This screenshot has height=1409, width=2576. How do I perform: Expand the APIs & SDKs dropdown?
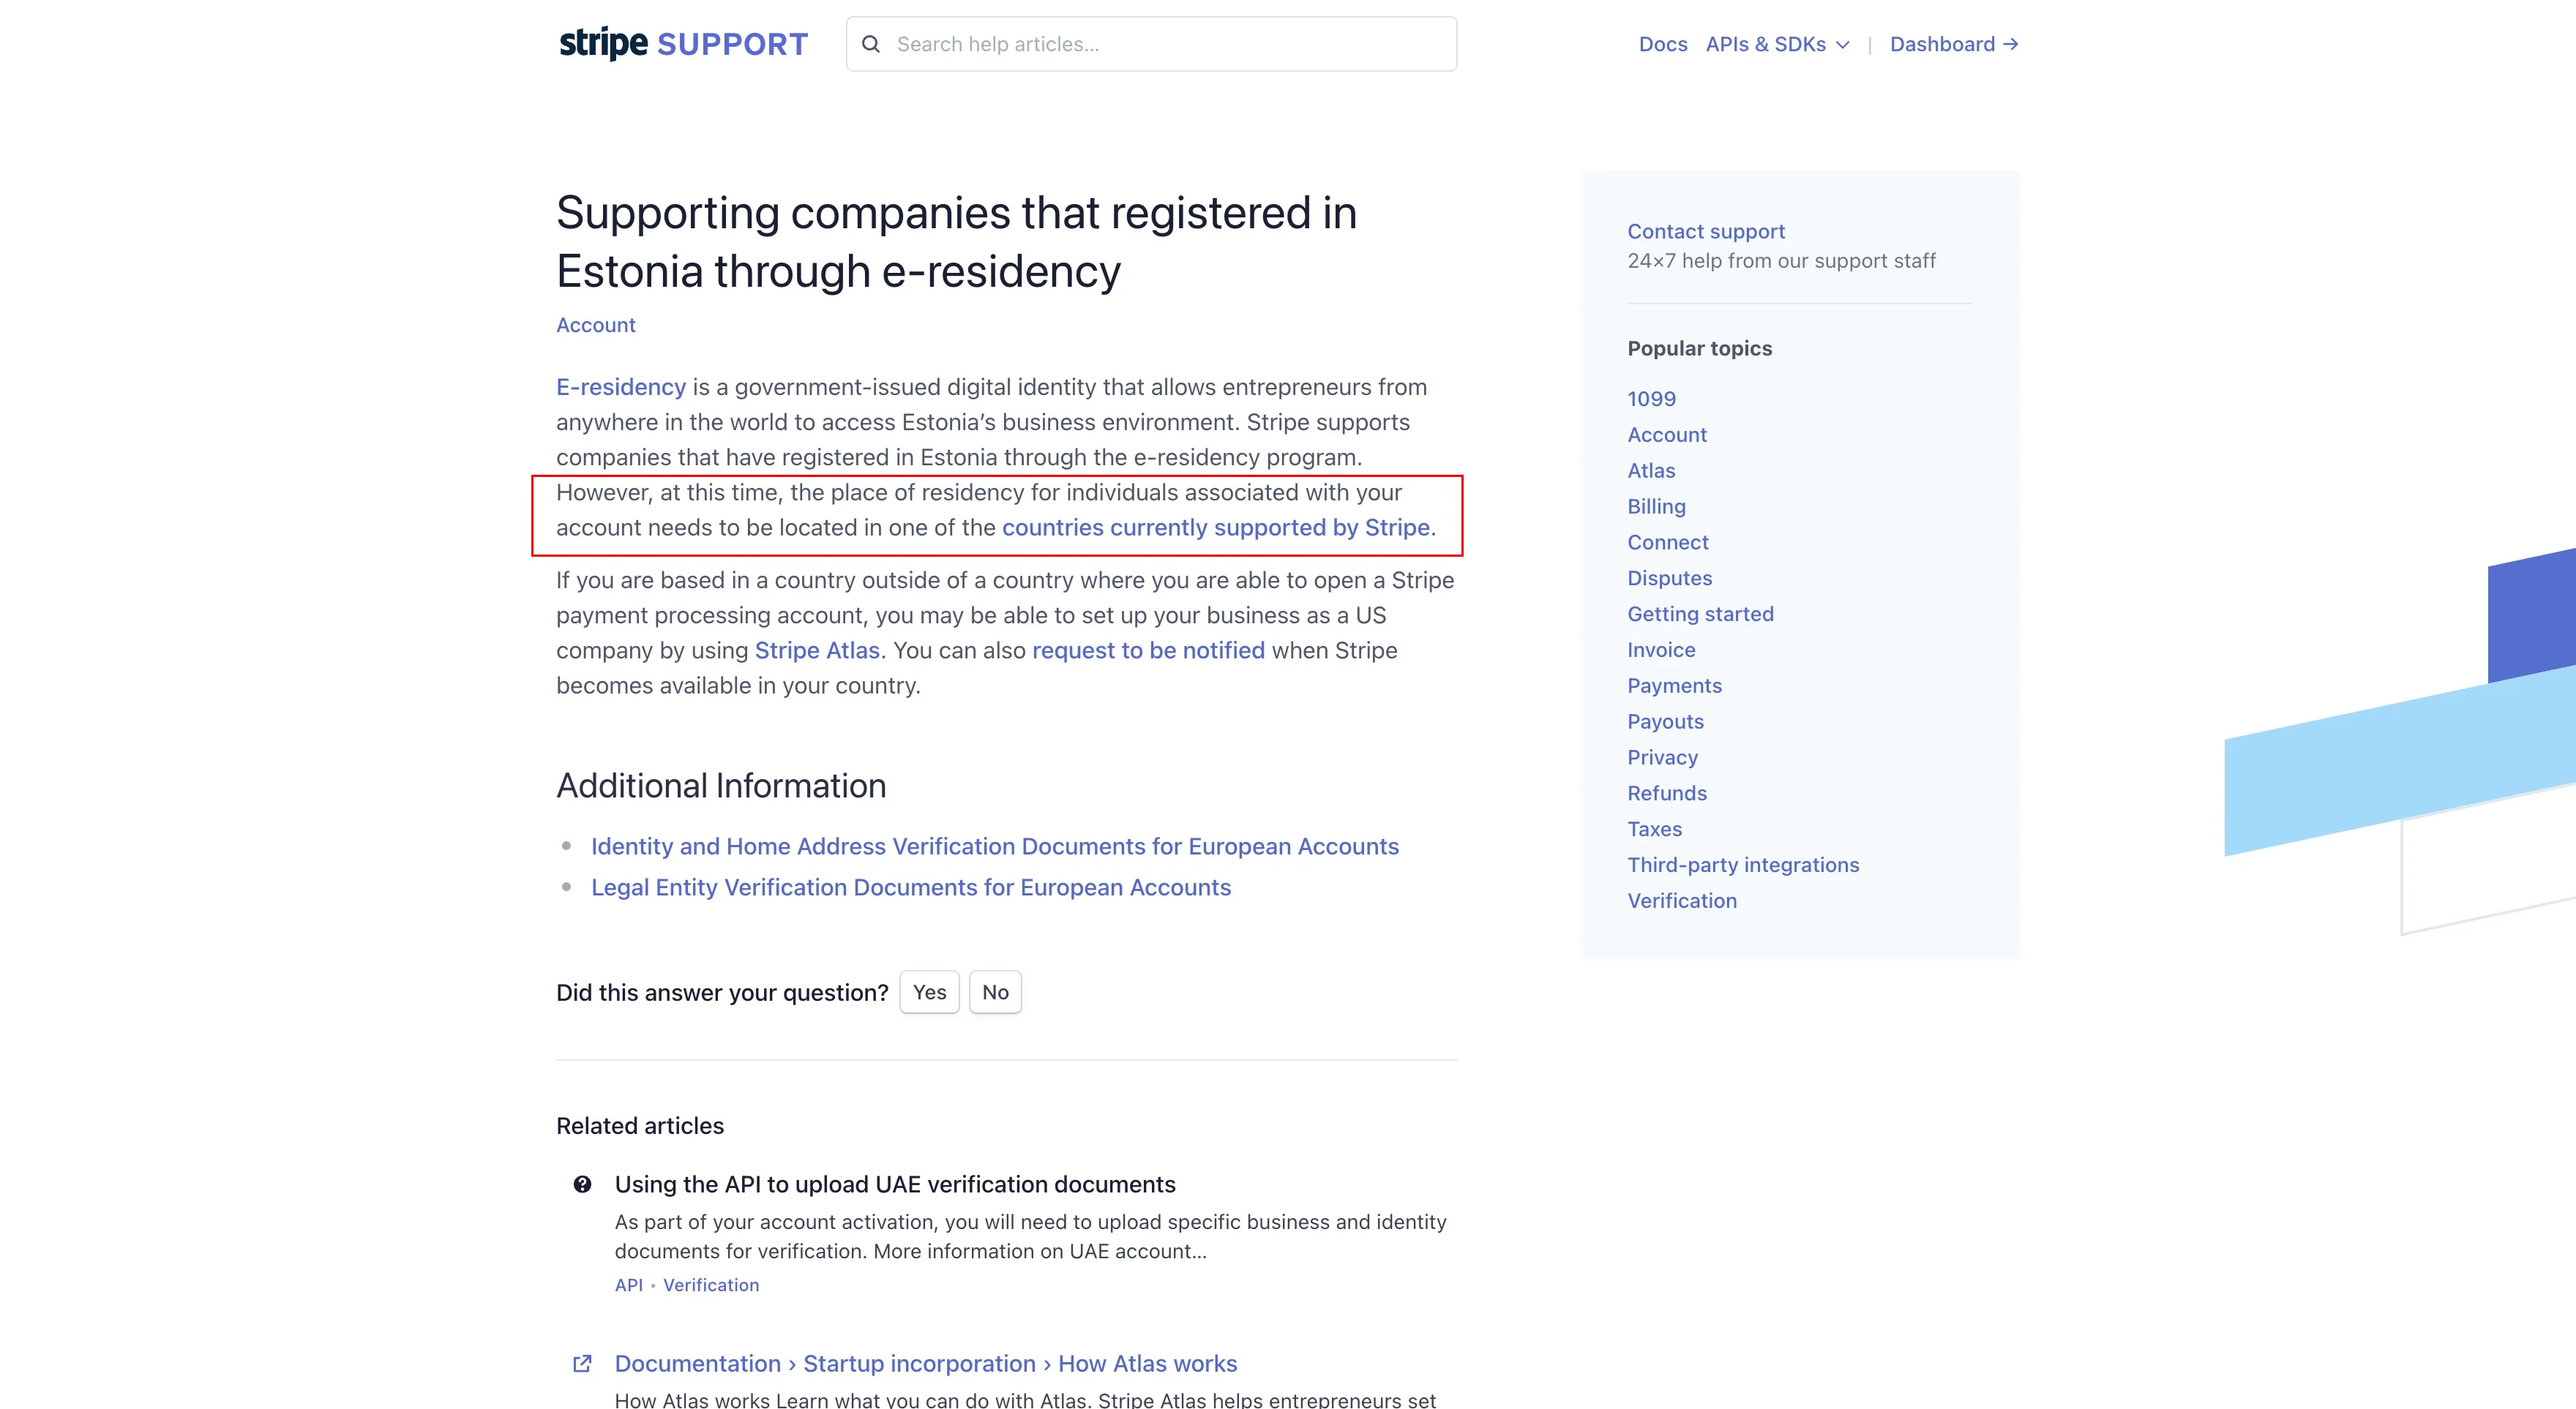(x=1777, y=44)
